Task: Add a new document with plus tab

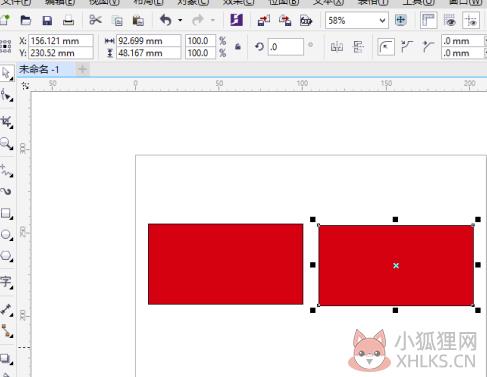Action: pyautogui.click(x=82, y=70)
